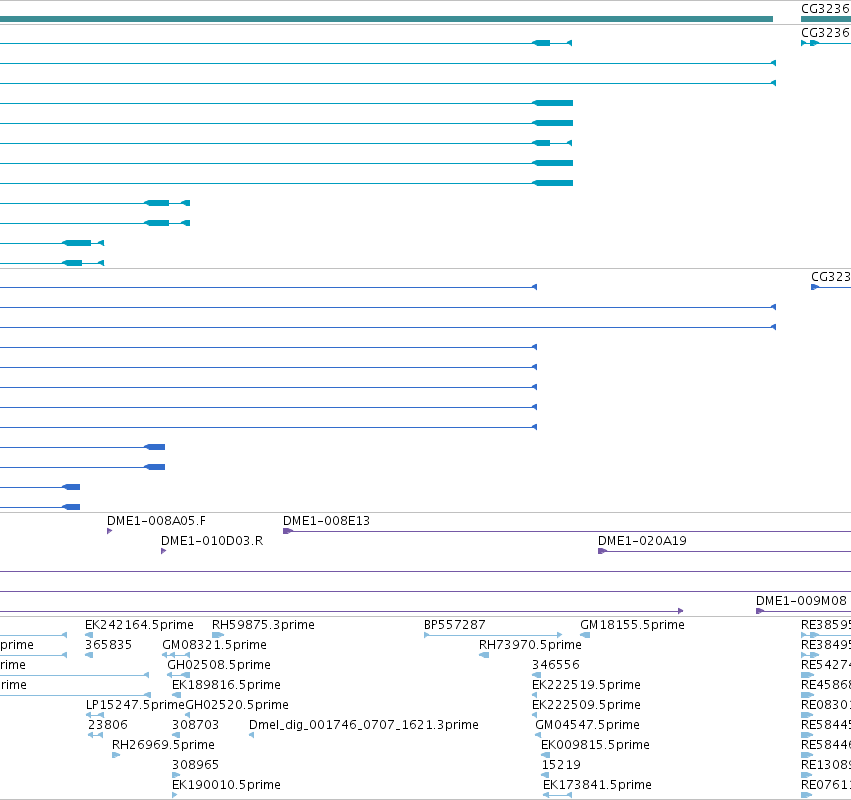Click the GH02508.5prime label
Viewport: 851px width, 800px height.
(x=219, y=665)
